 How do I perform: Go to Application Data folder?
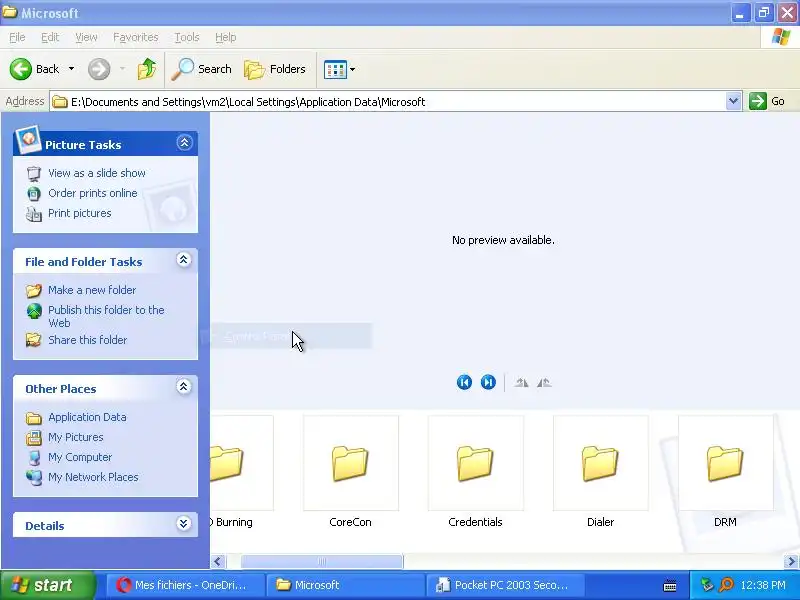87,417
